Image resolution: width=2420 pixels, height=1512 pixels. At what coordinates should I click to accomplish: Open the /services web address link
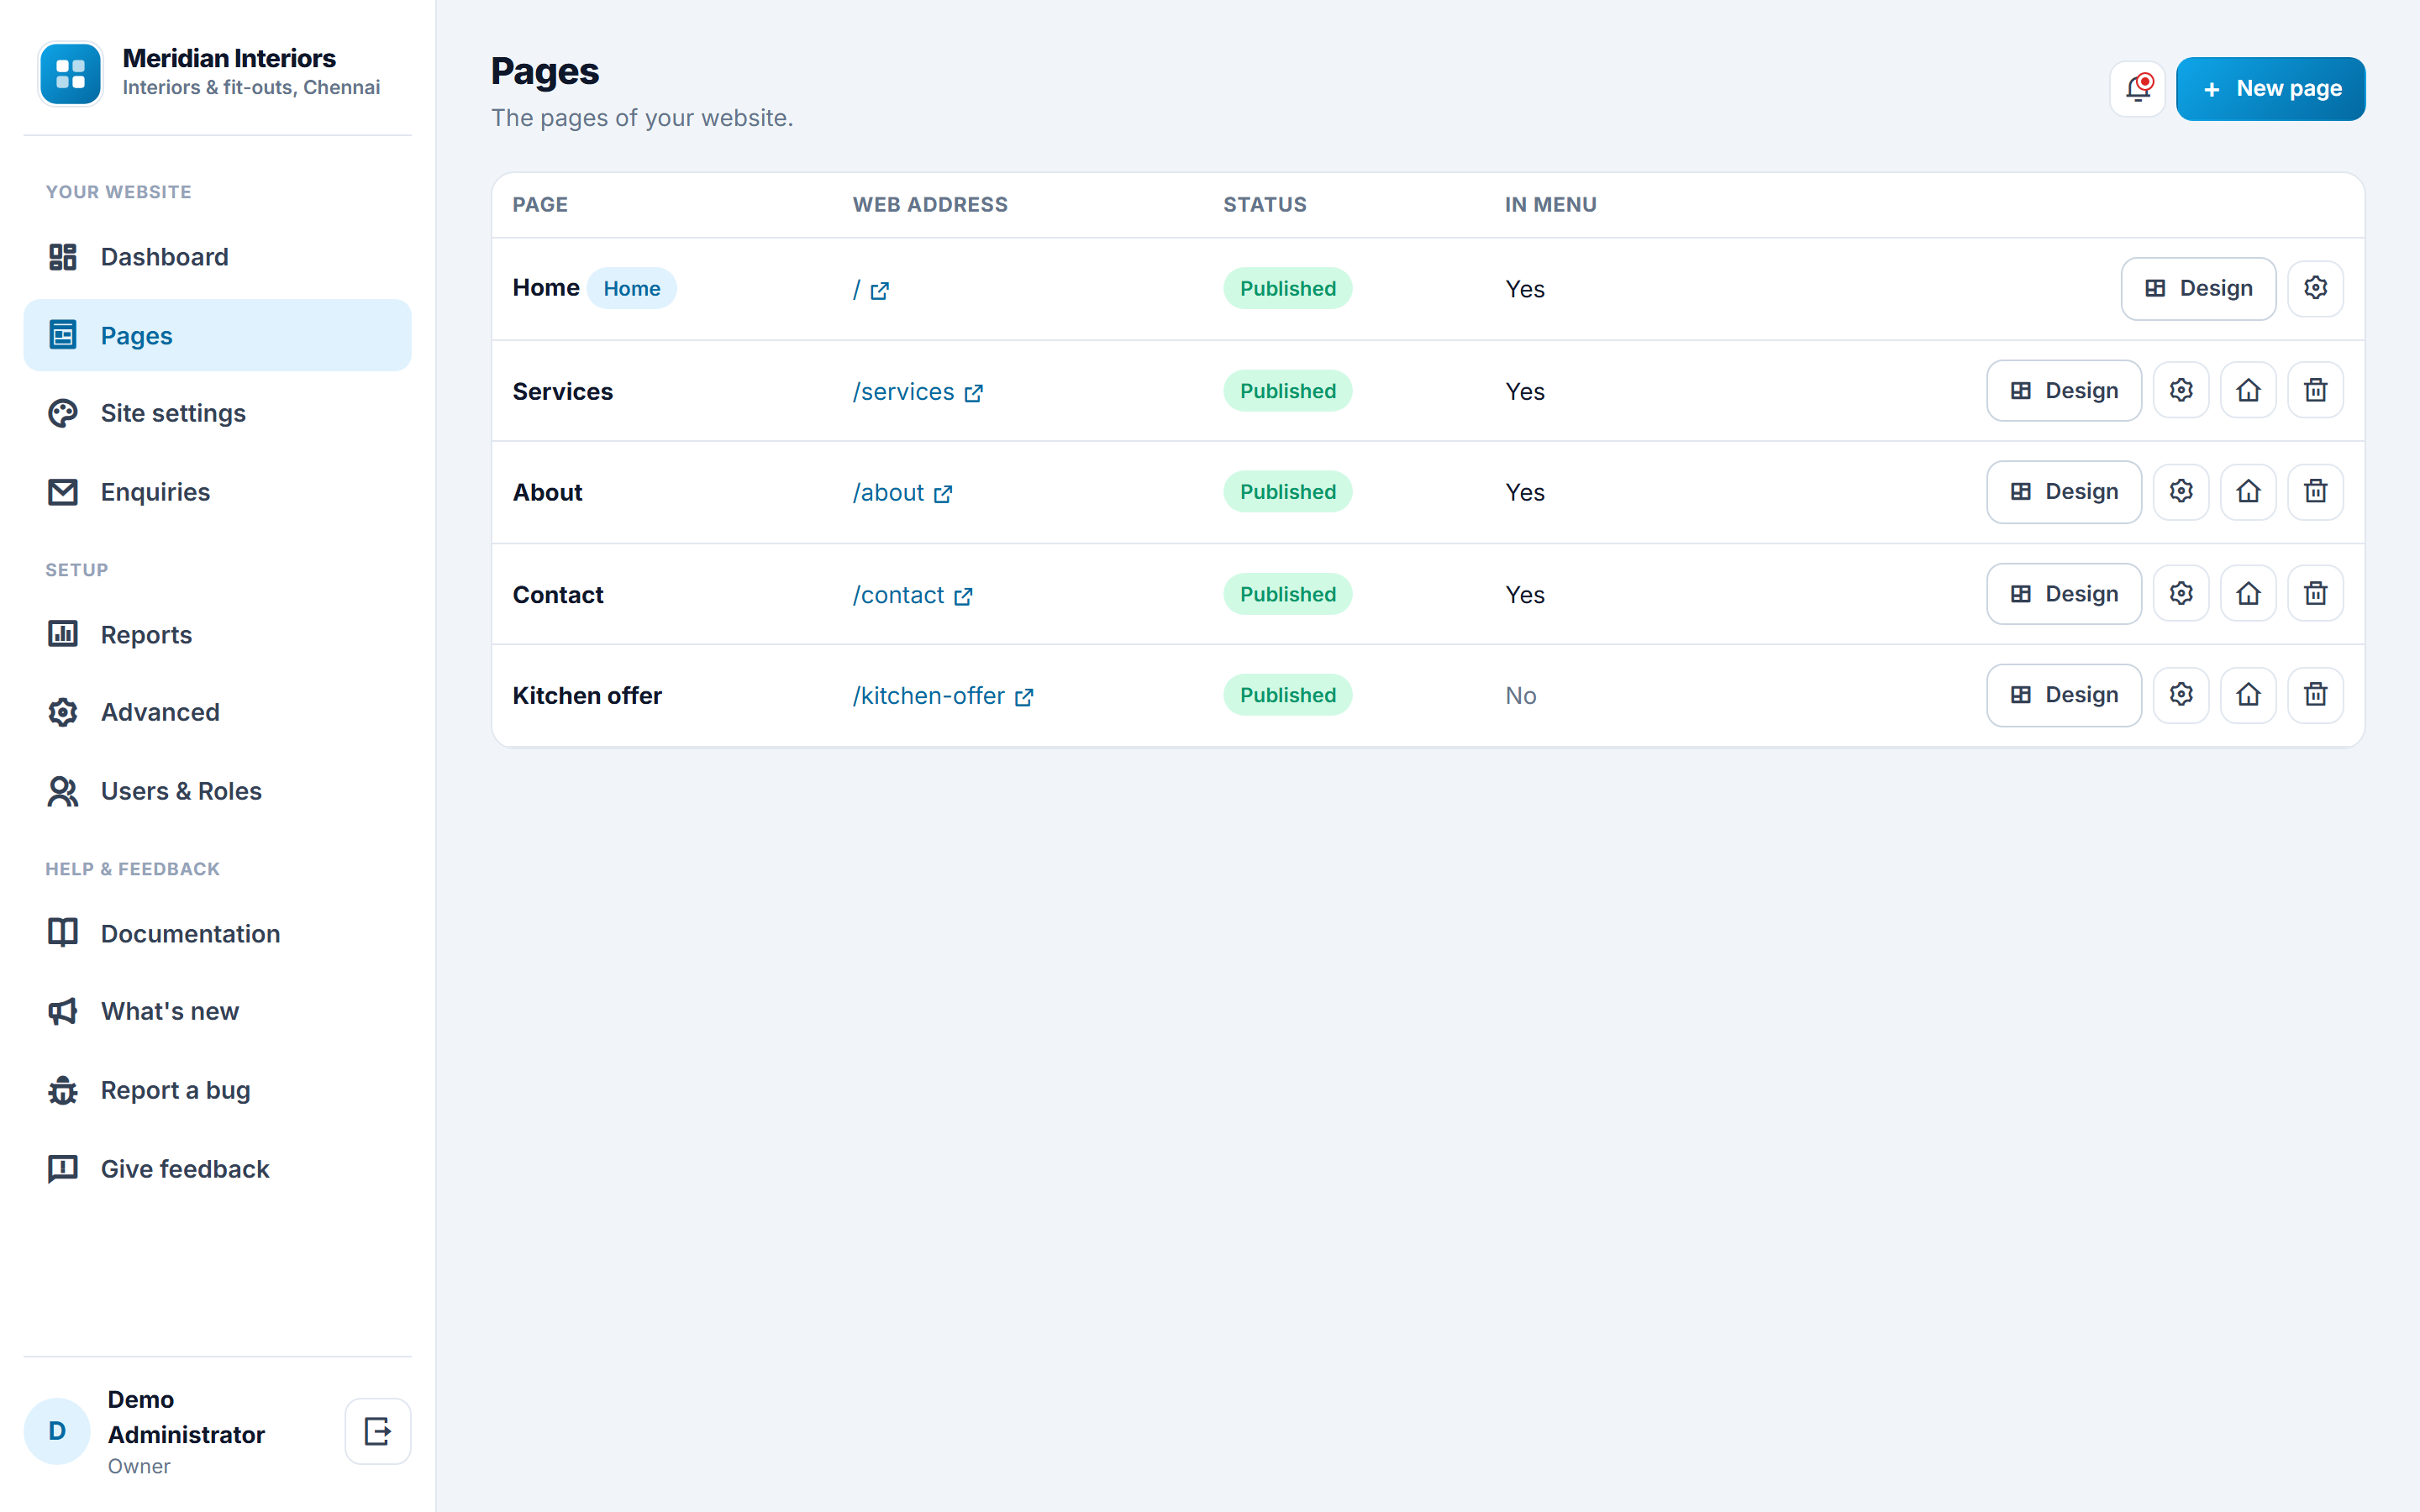point(917,392)
